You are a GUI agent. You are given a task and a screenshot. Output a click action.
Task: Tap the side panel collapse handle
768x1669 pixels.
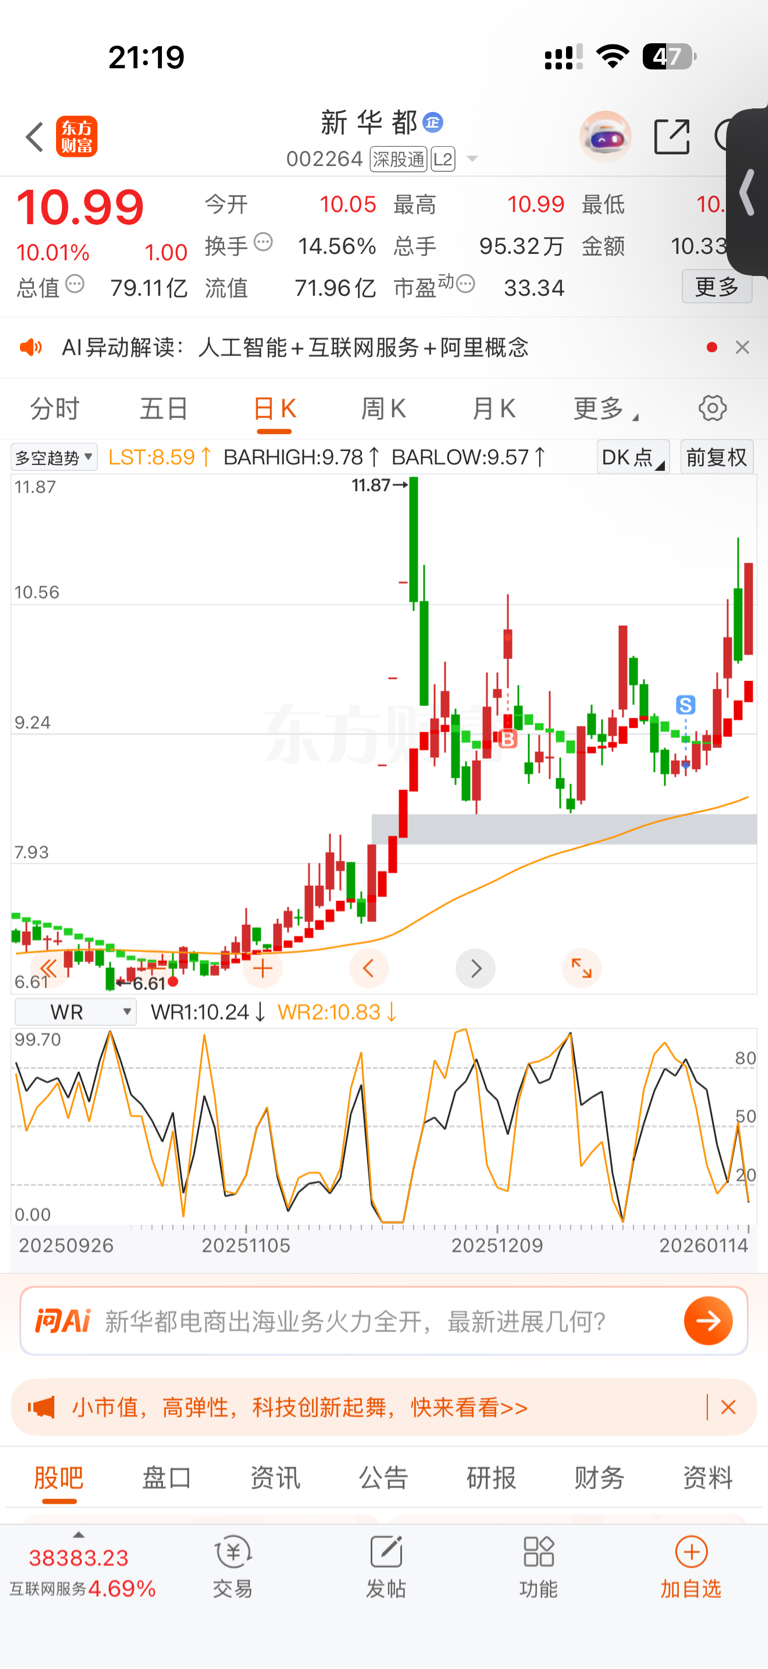point(747,192)
